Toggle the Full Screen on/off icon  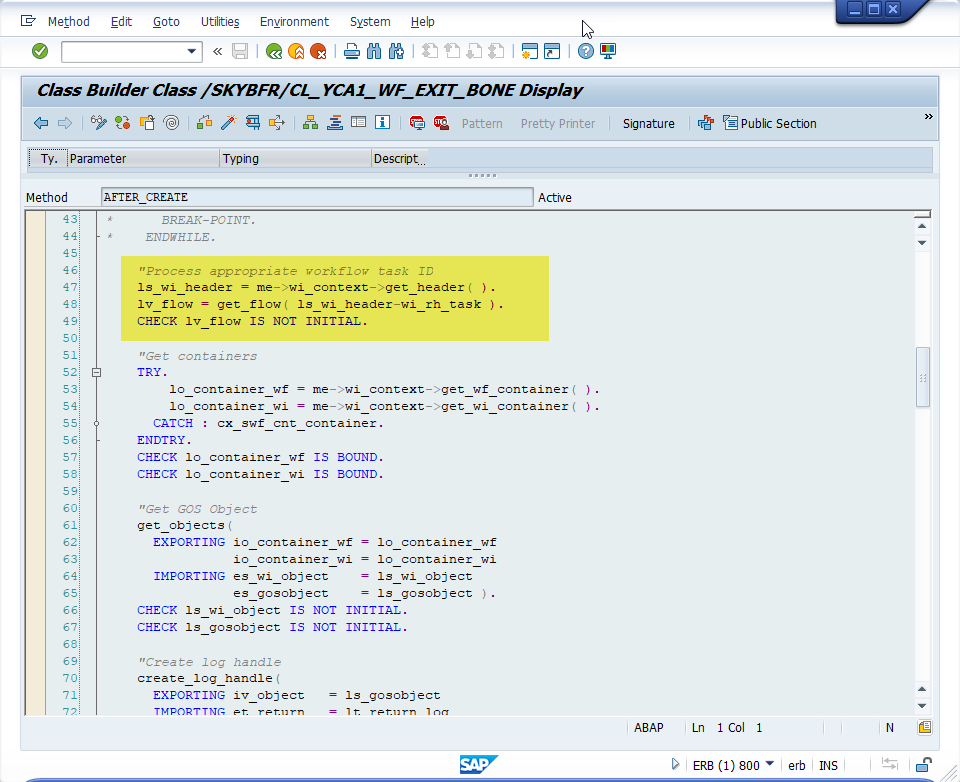[x=359, y=123]
